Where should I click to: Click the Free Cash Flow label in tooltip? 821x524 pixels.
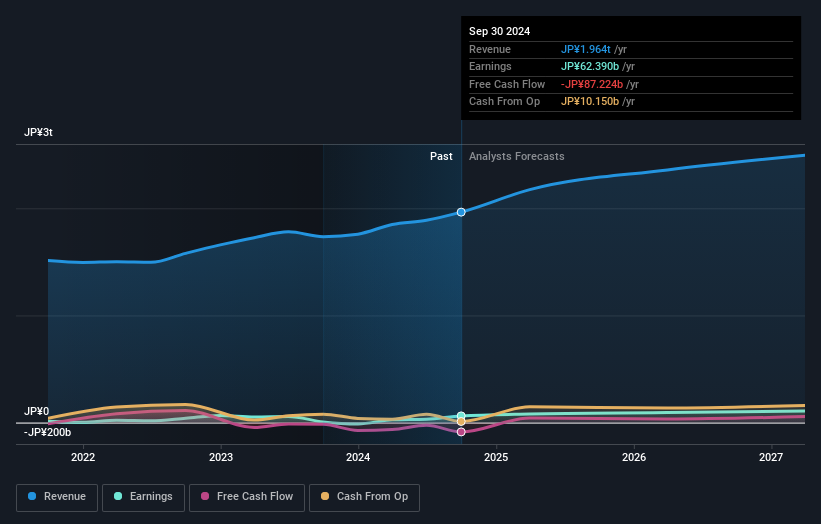[507, 84]
